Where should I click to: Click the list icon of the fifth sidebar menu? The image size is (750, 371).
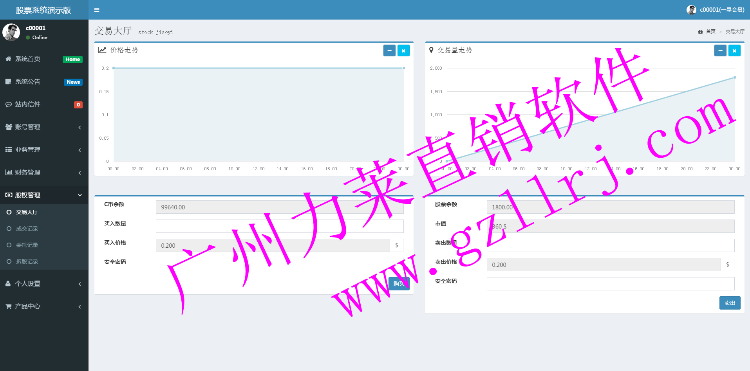8,150
